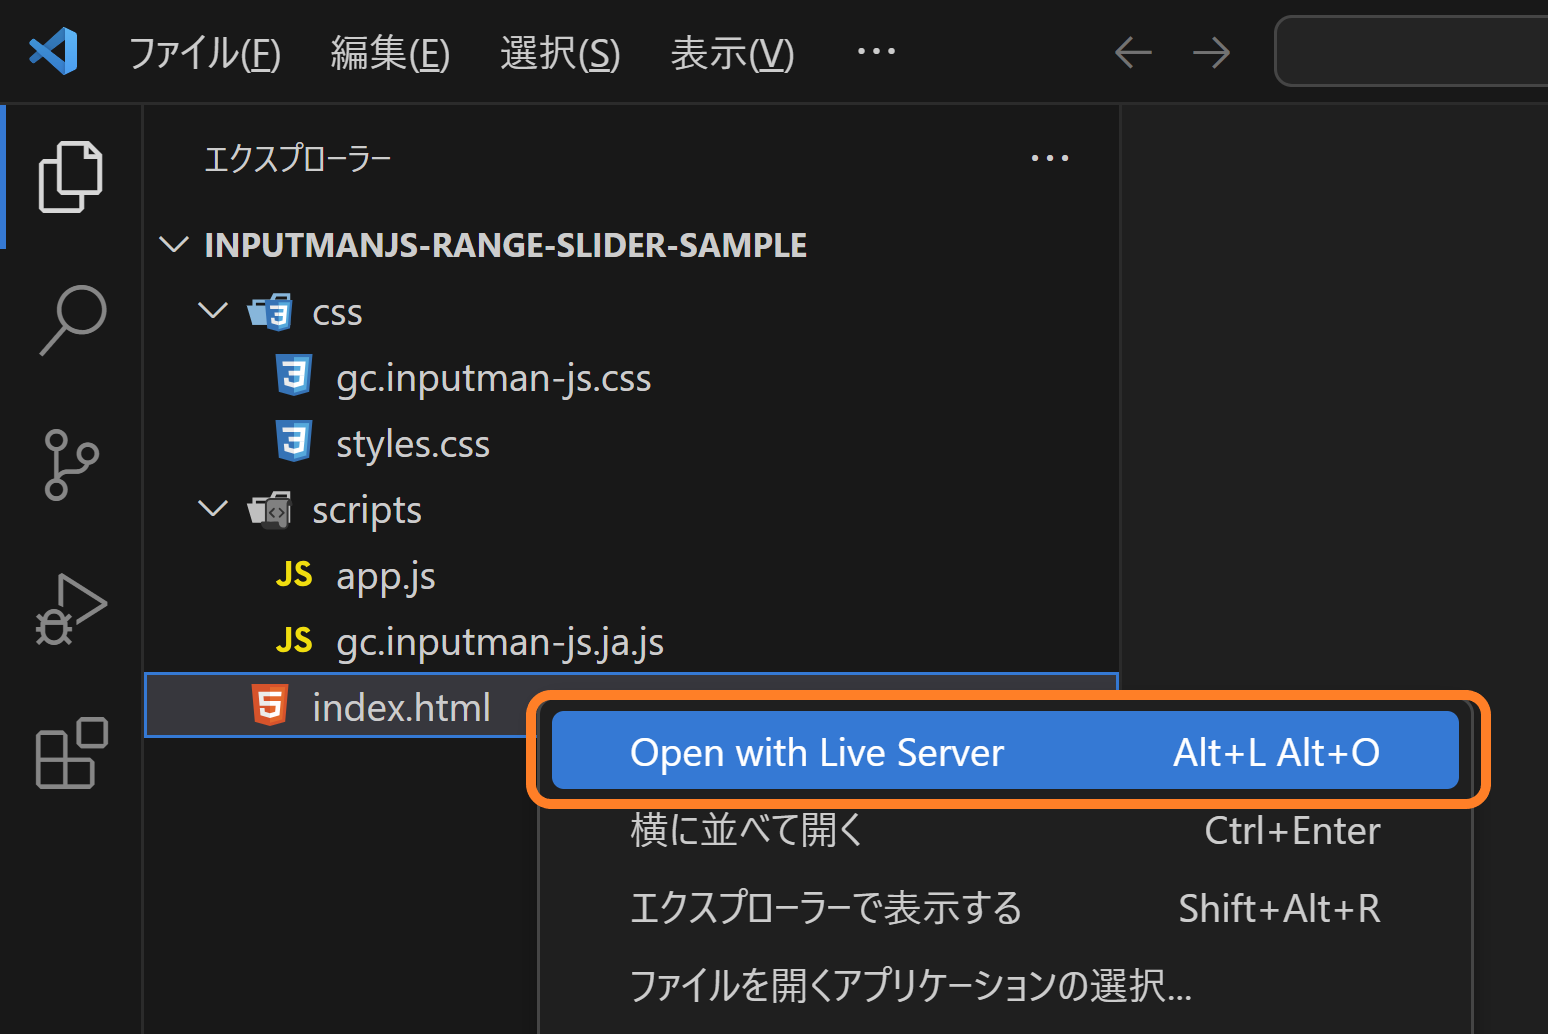The height and width of the screenshot is (1034, 1548).
Task: Open Explorer panel more actions ellipsis
Action: 1050,158
